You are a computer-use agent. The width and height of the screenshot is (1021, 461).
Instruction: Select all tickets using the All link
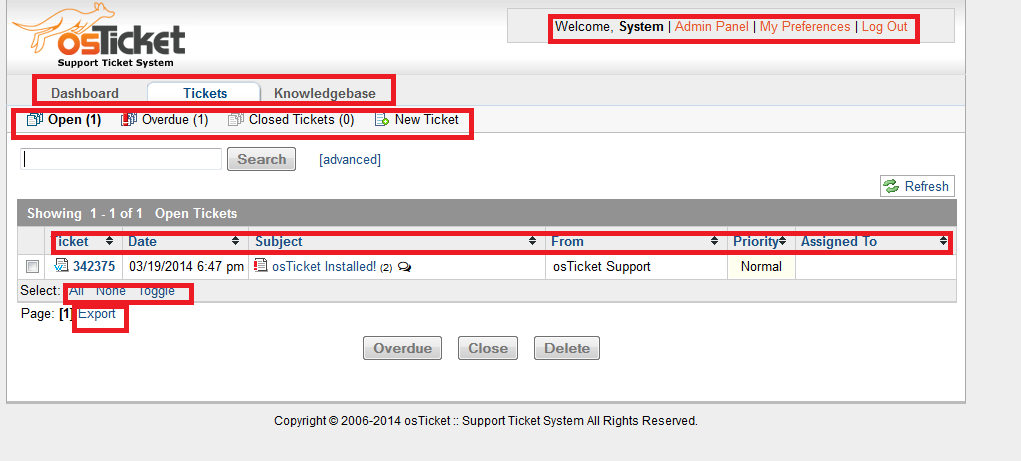(76, 291)
